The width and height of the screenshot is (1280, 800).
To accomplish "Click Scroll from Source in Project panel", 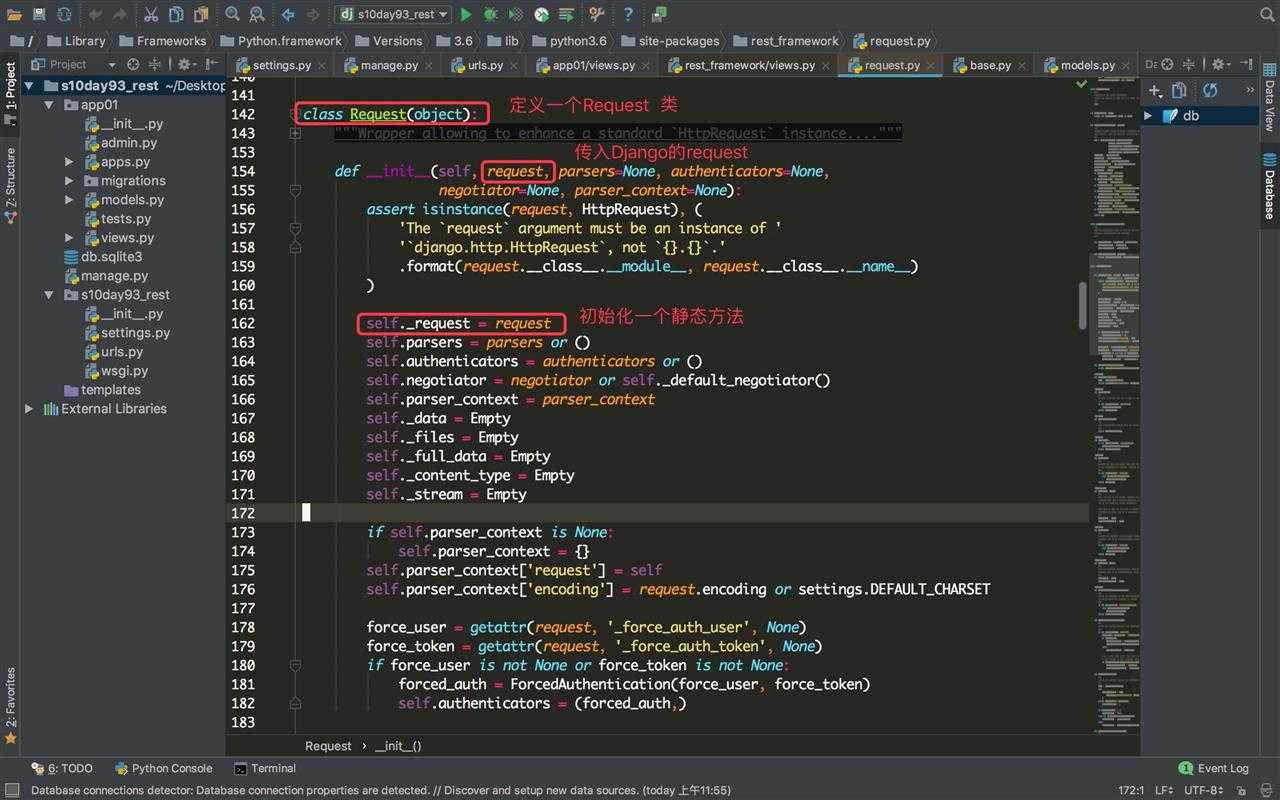I will point(133,64).
